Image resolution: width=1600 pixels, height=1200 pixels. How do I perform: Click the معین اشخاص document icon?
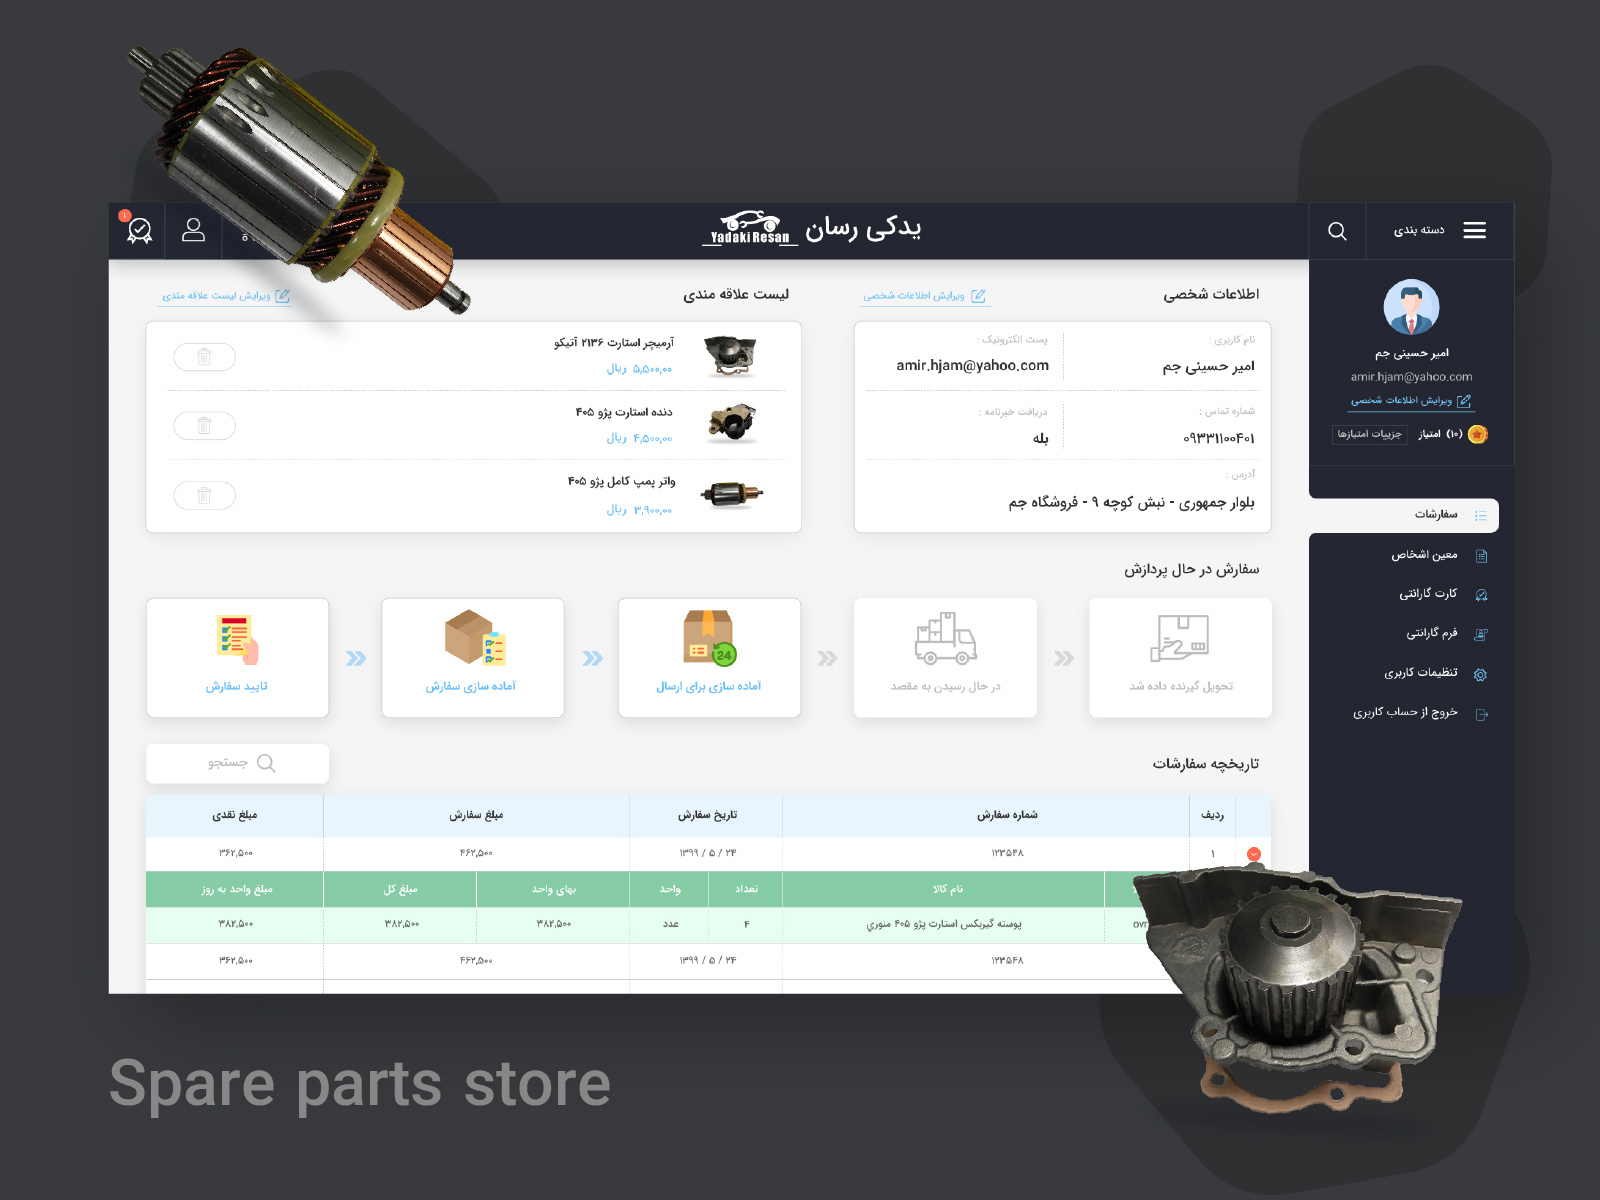point(1481,555)
